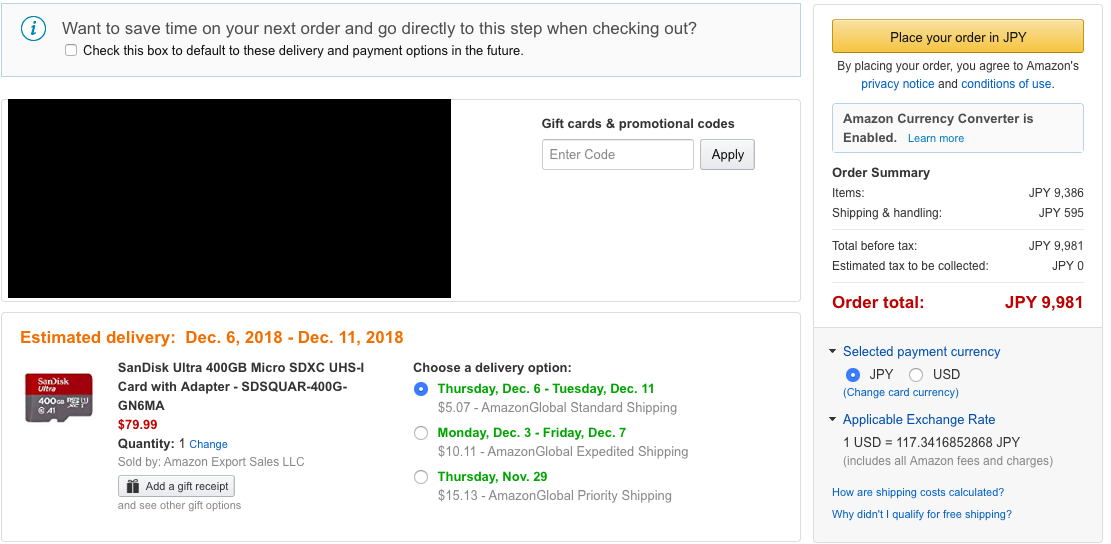Click the gift icon on receipt button
Screen dimensions: 1111x544
133,486
